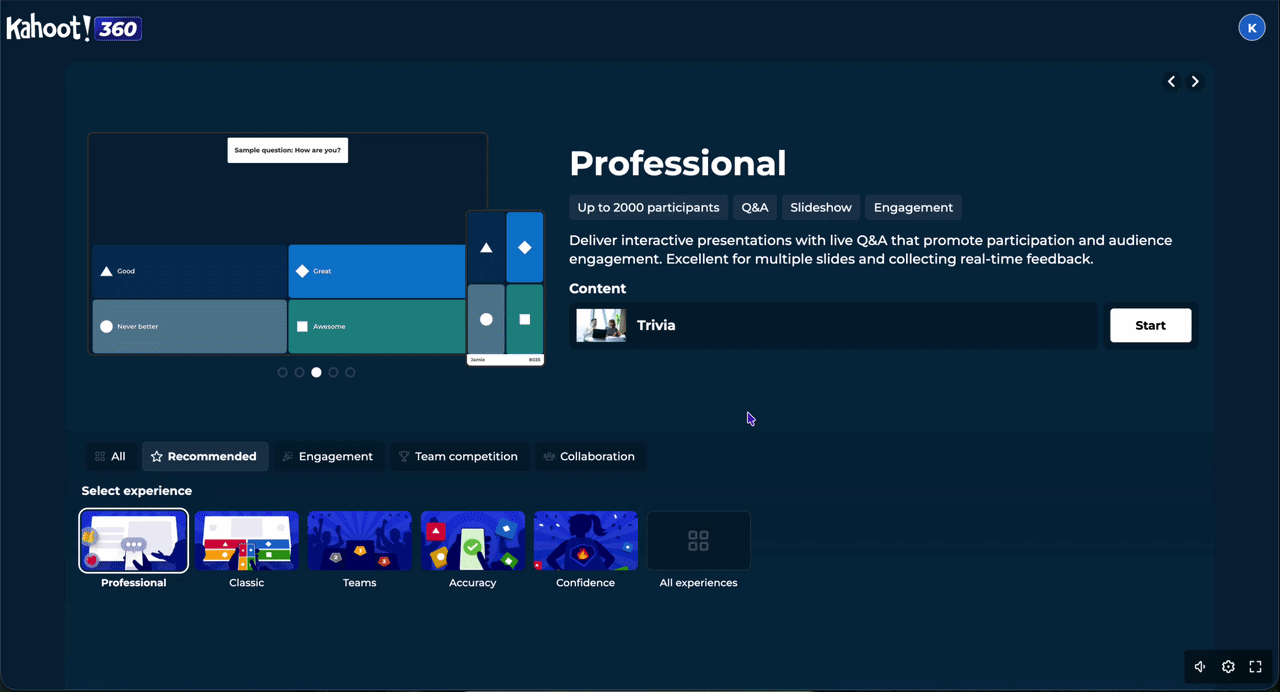Click the Q&A tag

click(x=755, y=208)
